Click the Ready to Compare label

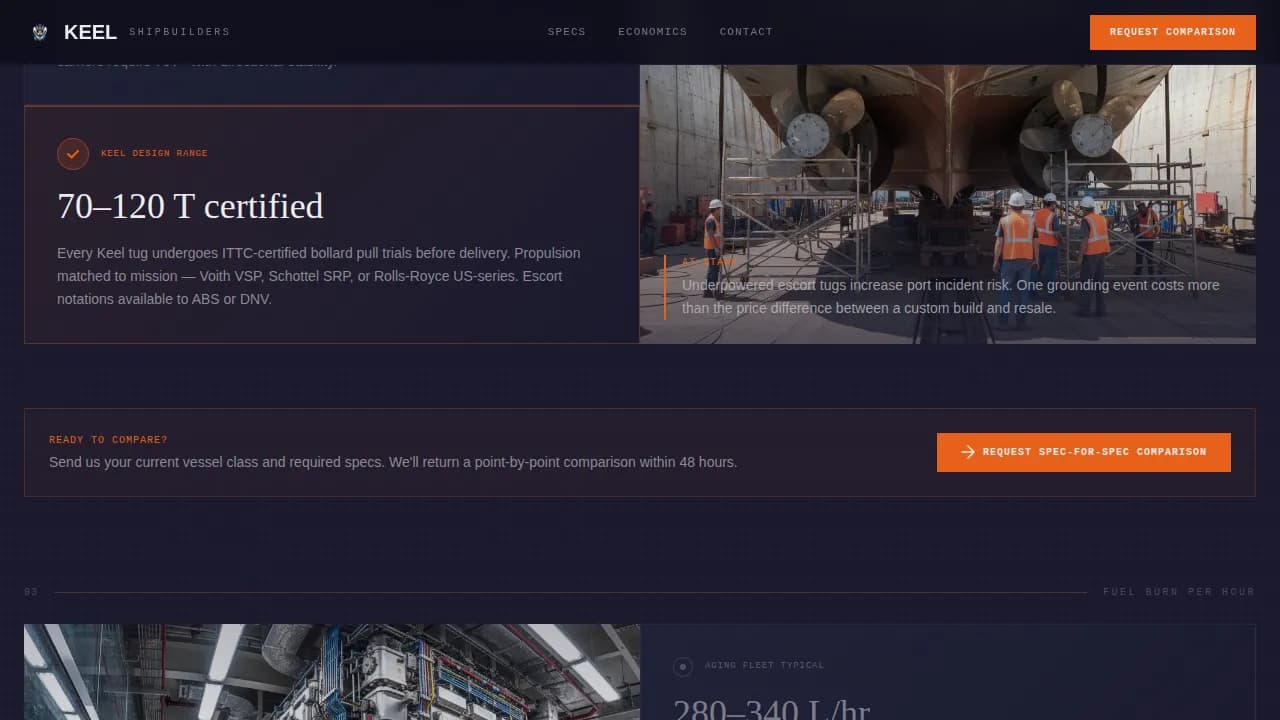point(108,440)
